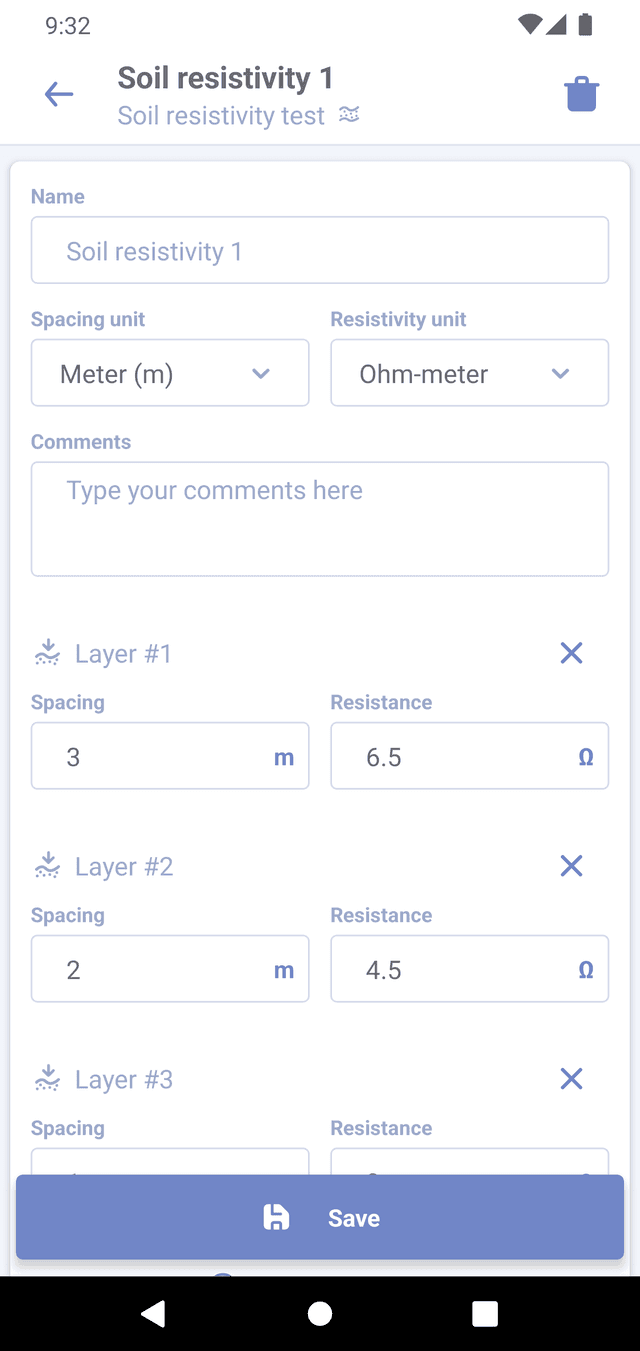Click the Name input field
The height and width of the screenshot is (1351, 640).
[x=320, y=250]
